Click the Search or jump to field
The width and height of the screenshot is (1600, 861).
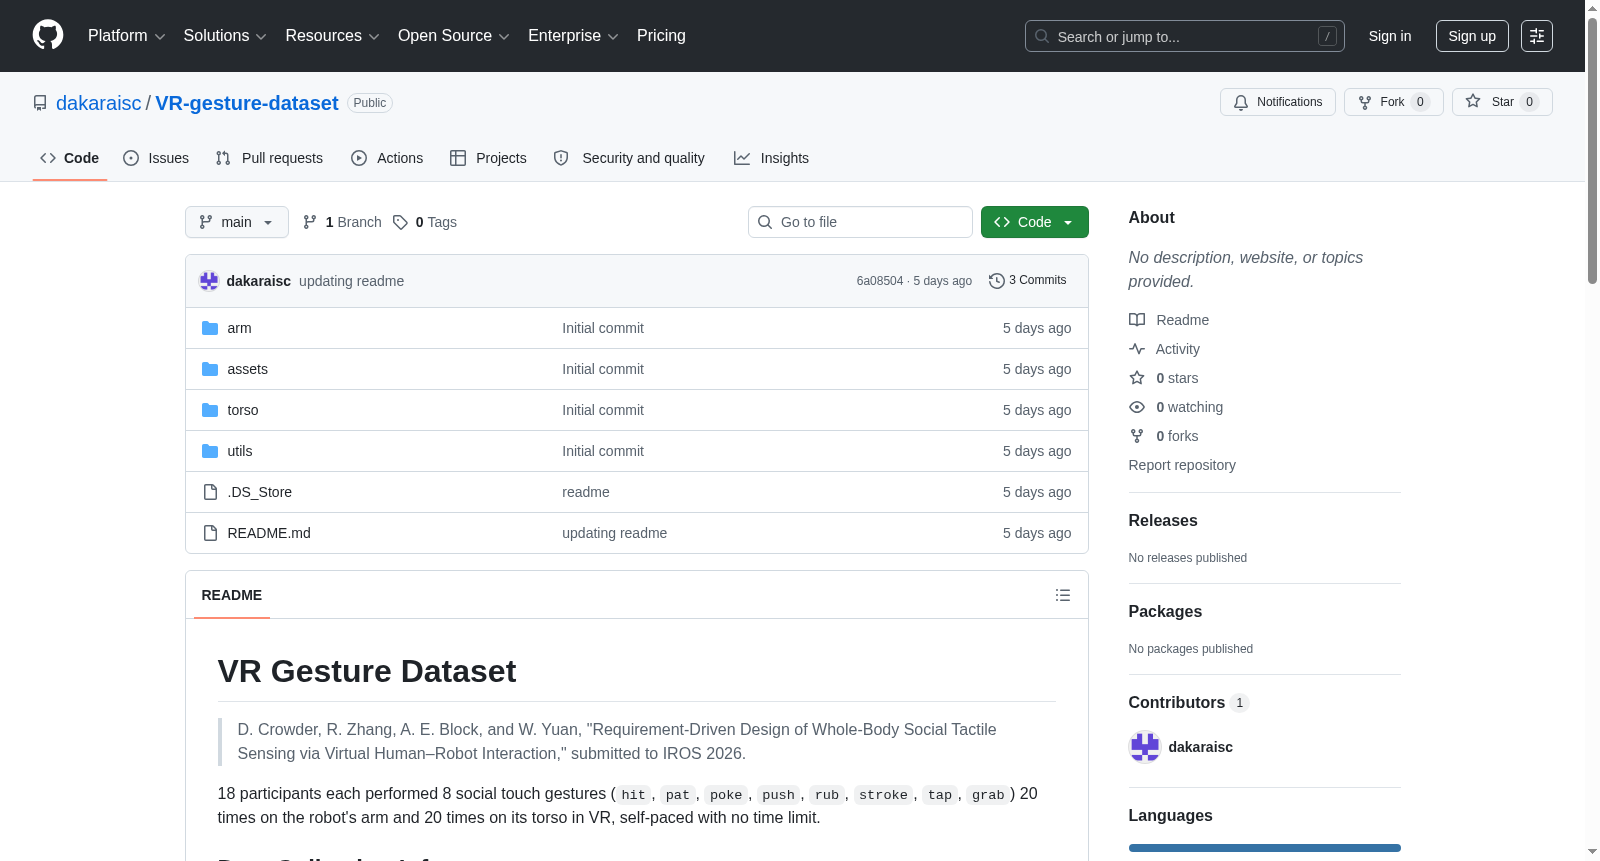(x=1185, y=36)
